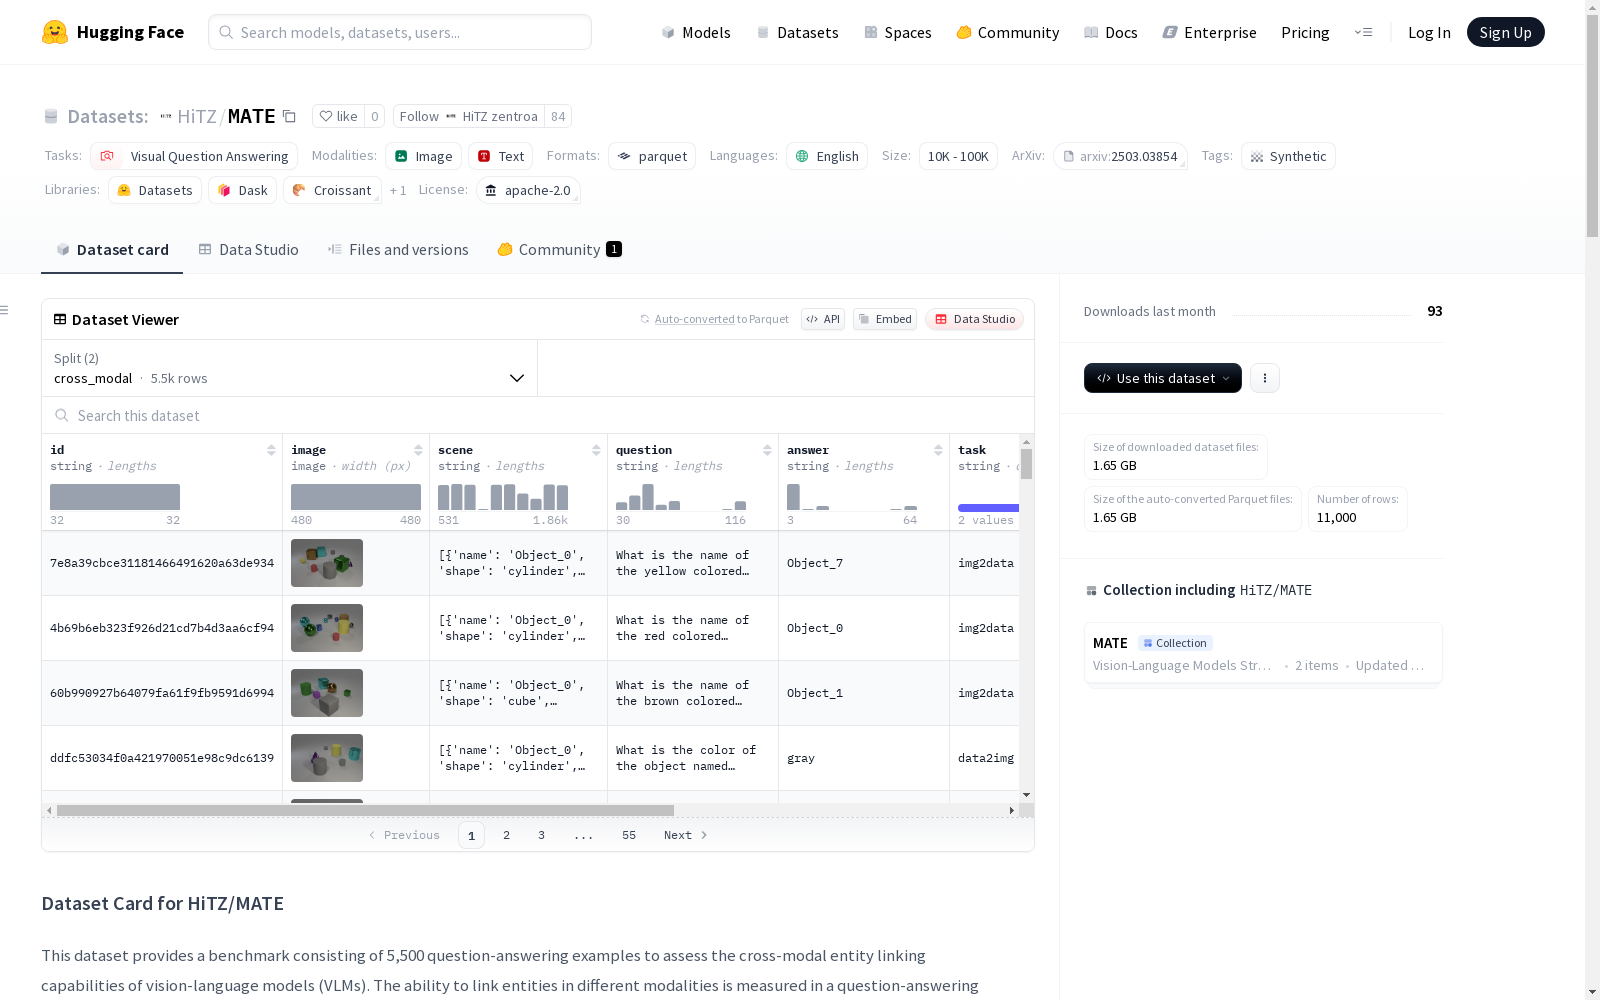Viewport: 1600px width, 1000px height.
Task: Click the Search this dataset field
Action: coord(538,415)
